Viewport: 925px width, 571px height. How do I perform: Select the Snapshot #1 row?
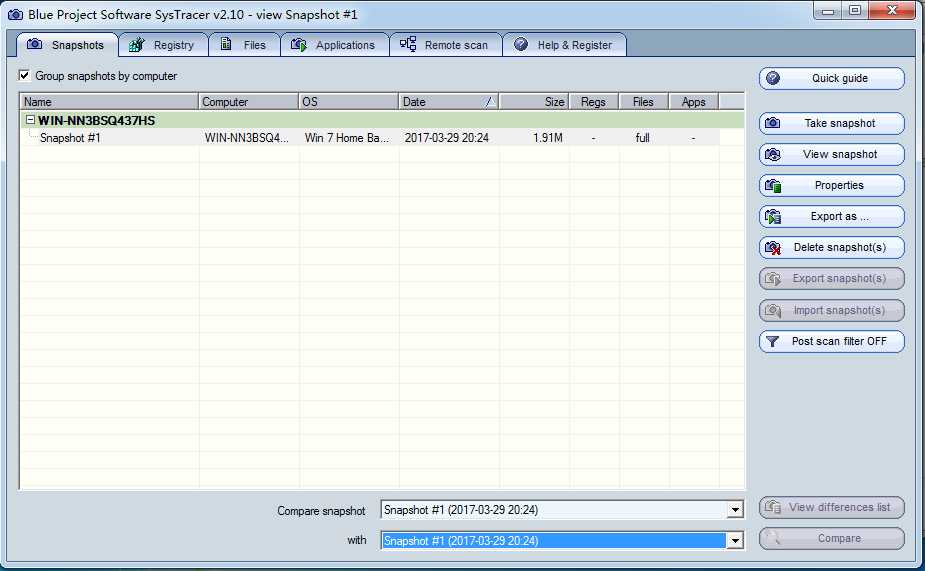[x=370, y=138]
